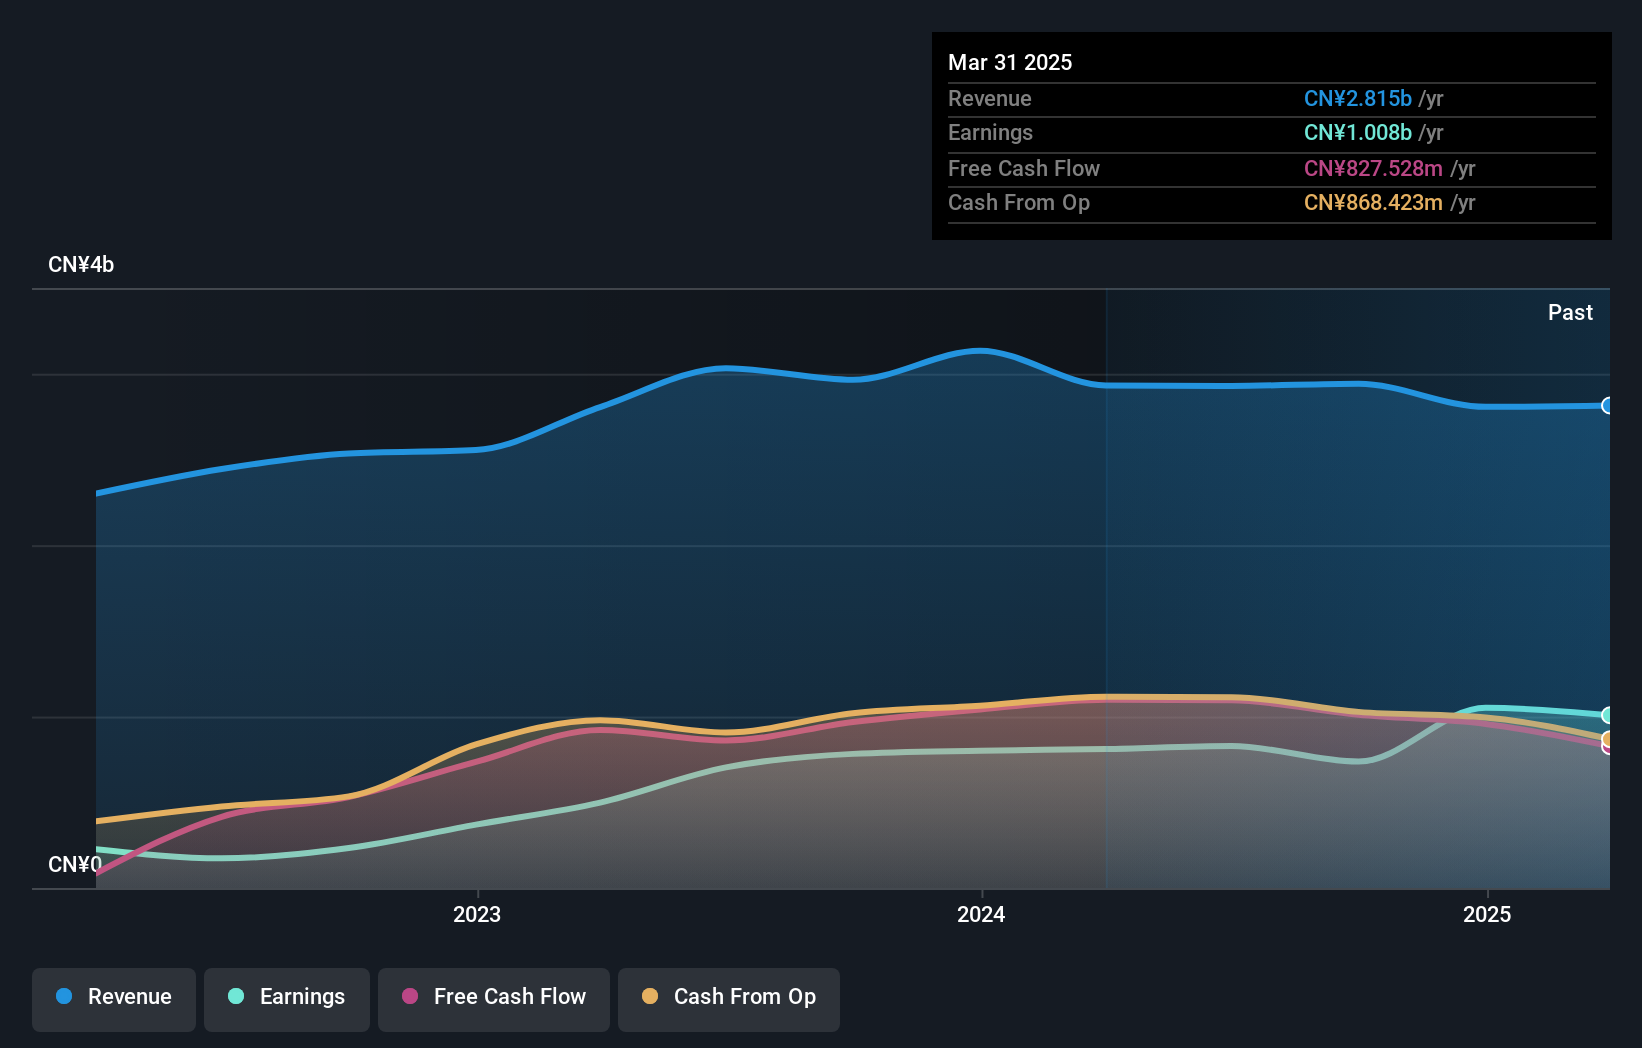1642x1048 pixels.
Task: Click the Earnings endpoint marker on chart
Action: [1607, 715]
